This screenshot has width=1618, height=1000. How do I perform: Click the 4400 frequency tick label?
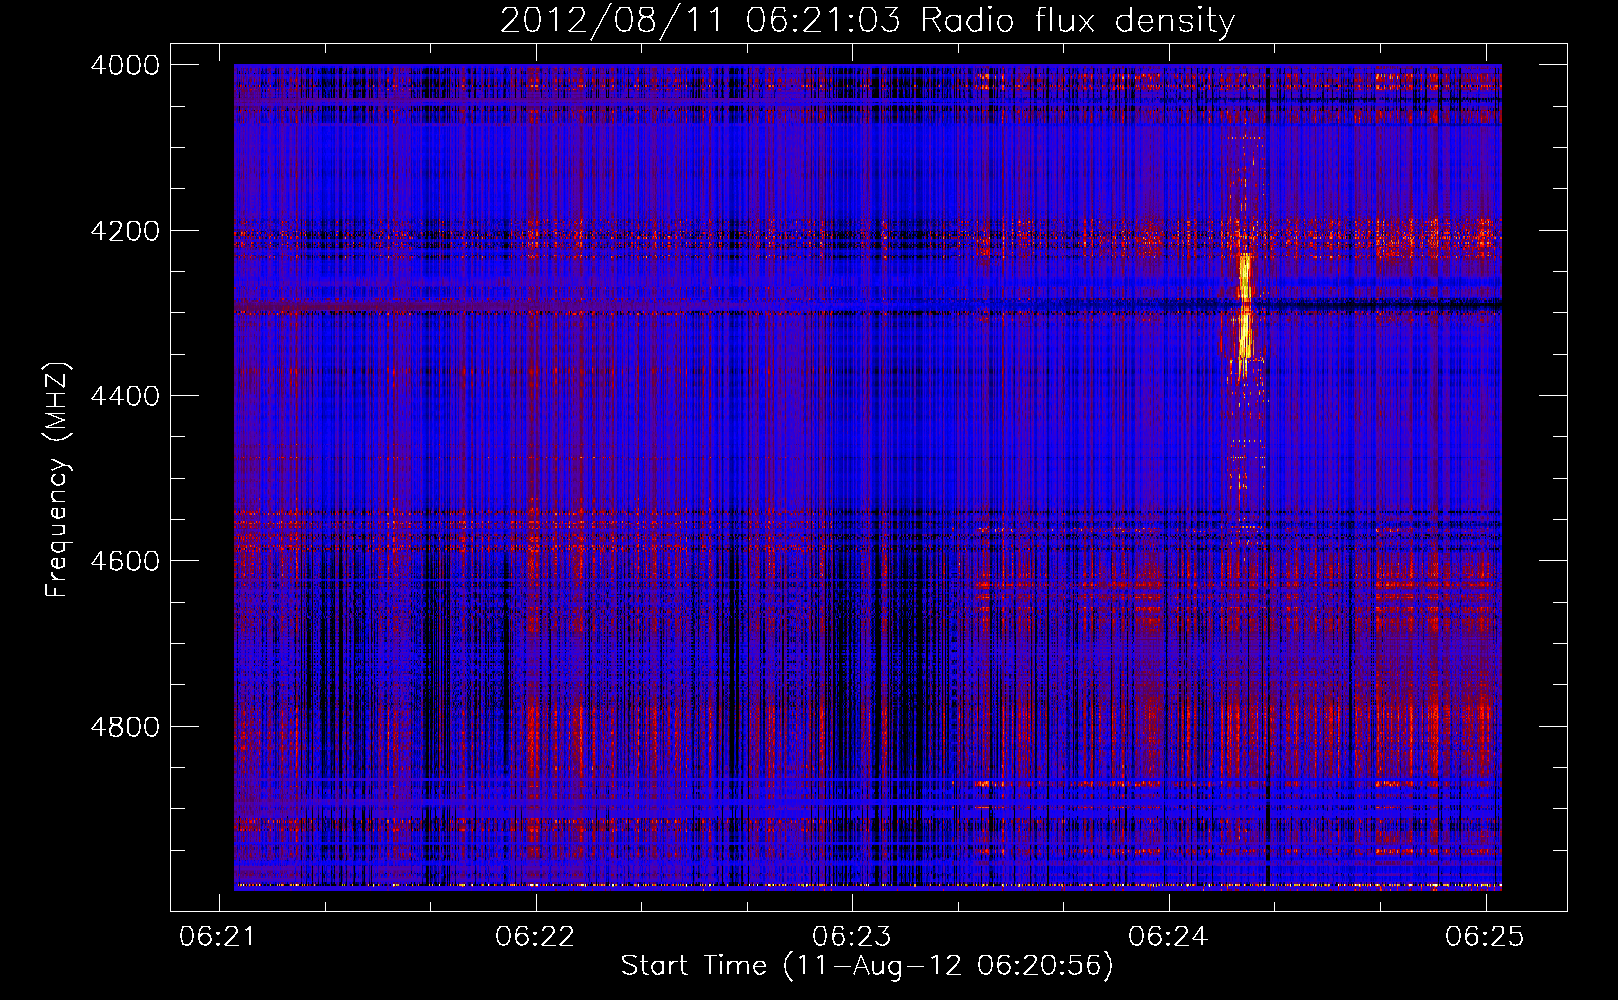[x=125, y=396]
